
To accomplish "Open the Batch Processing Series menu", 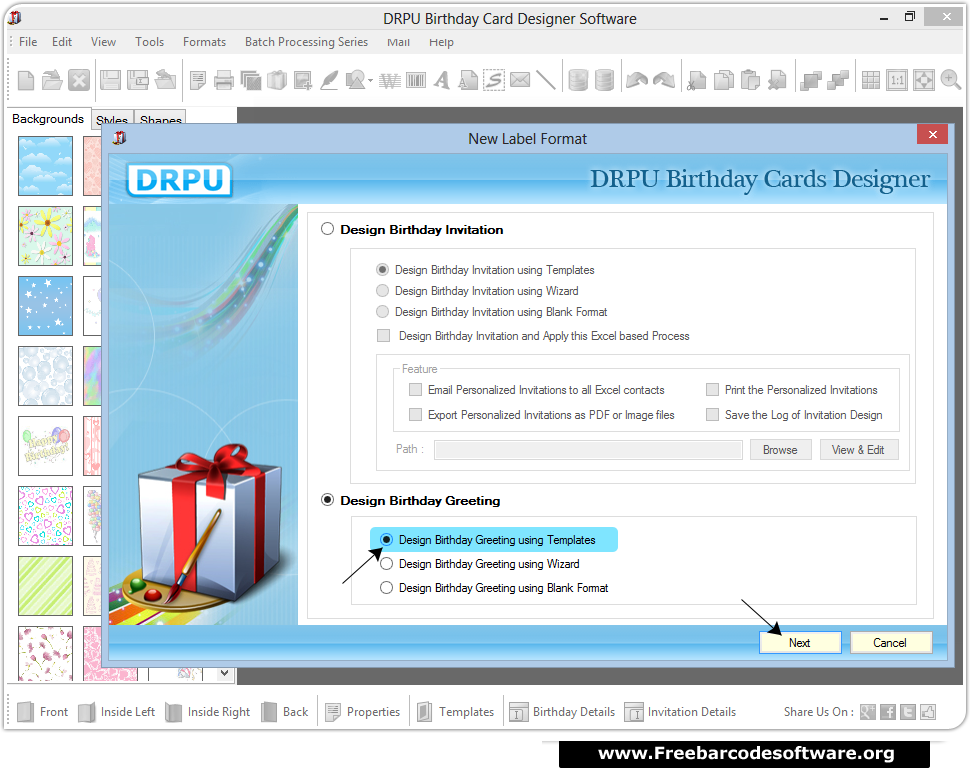I will [306, 42].
